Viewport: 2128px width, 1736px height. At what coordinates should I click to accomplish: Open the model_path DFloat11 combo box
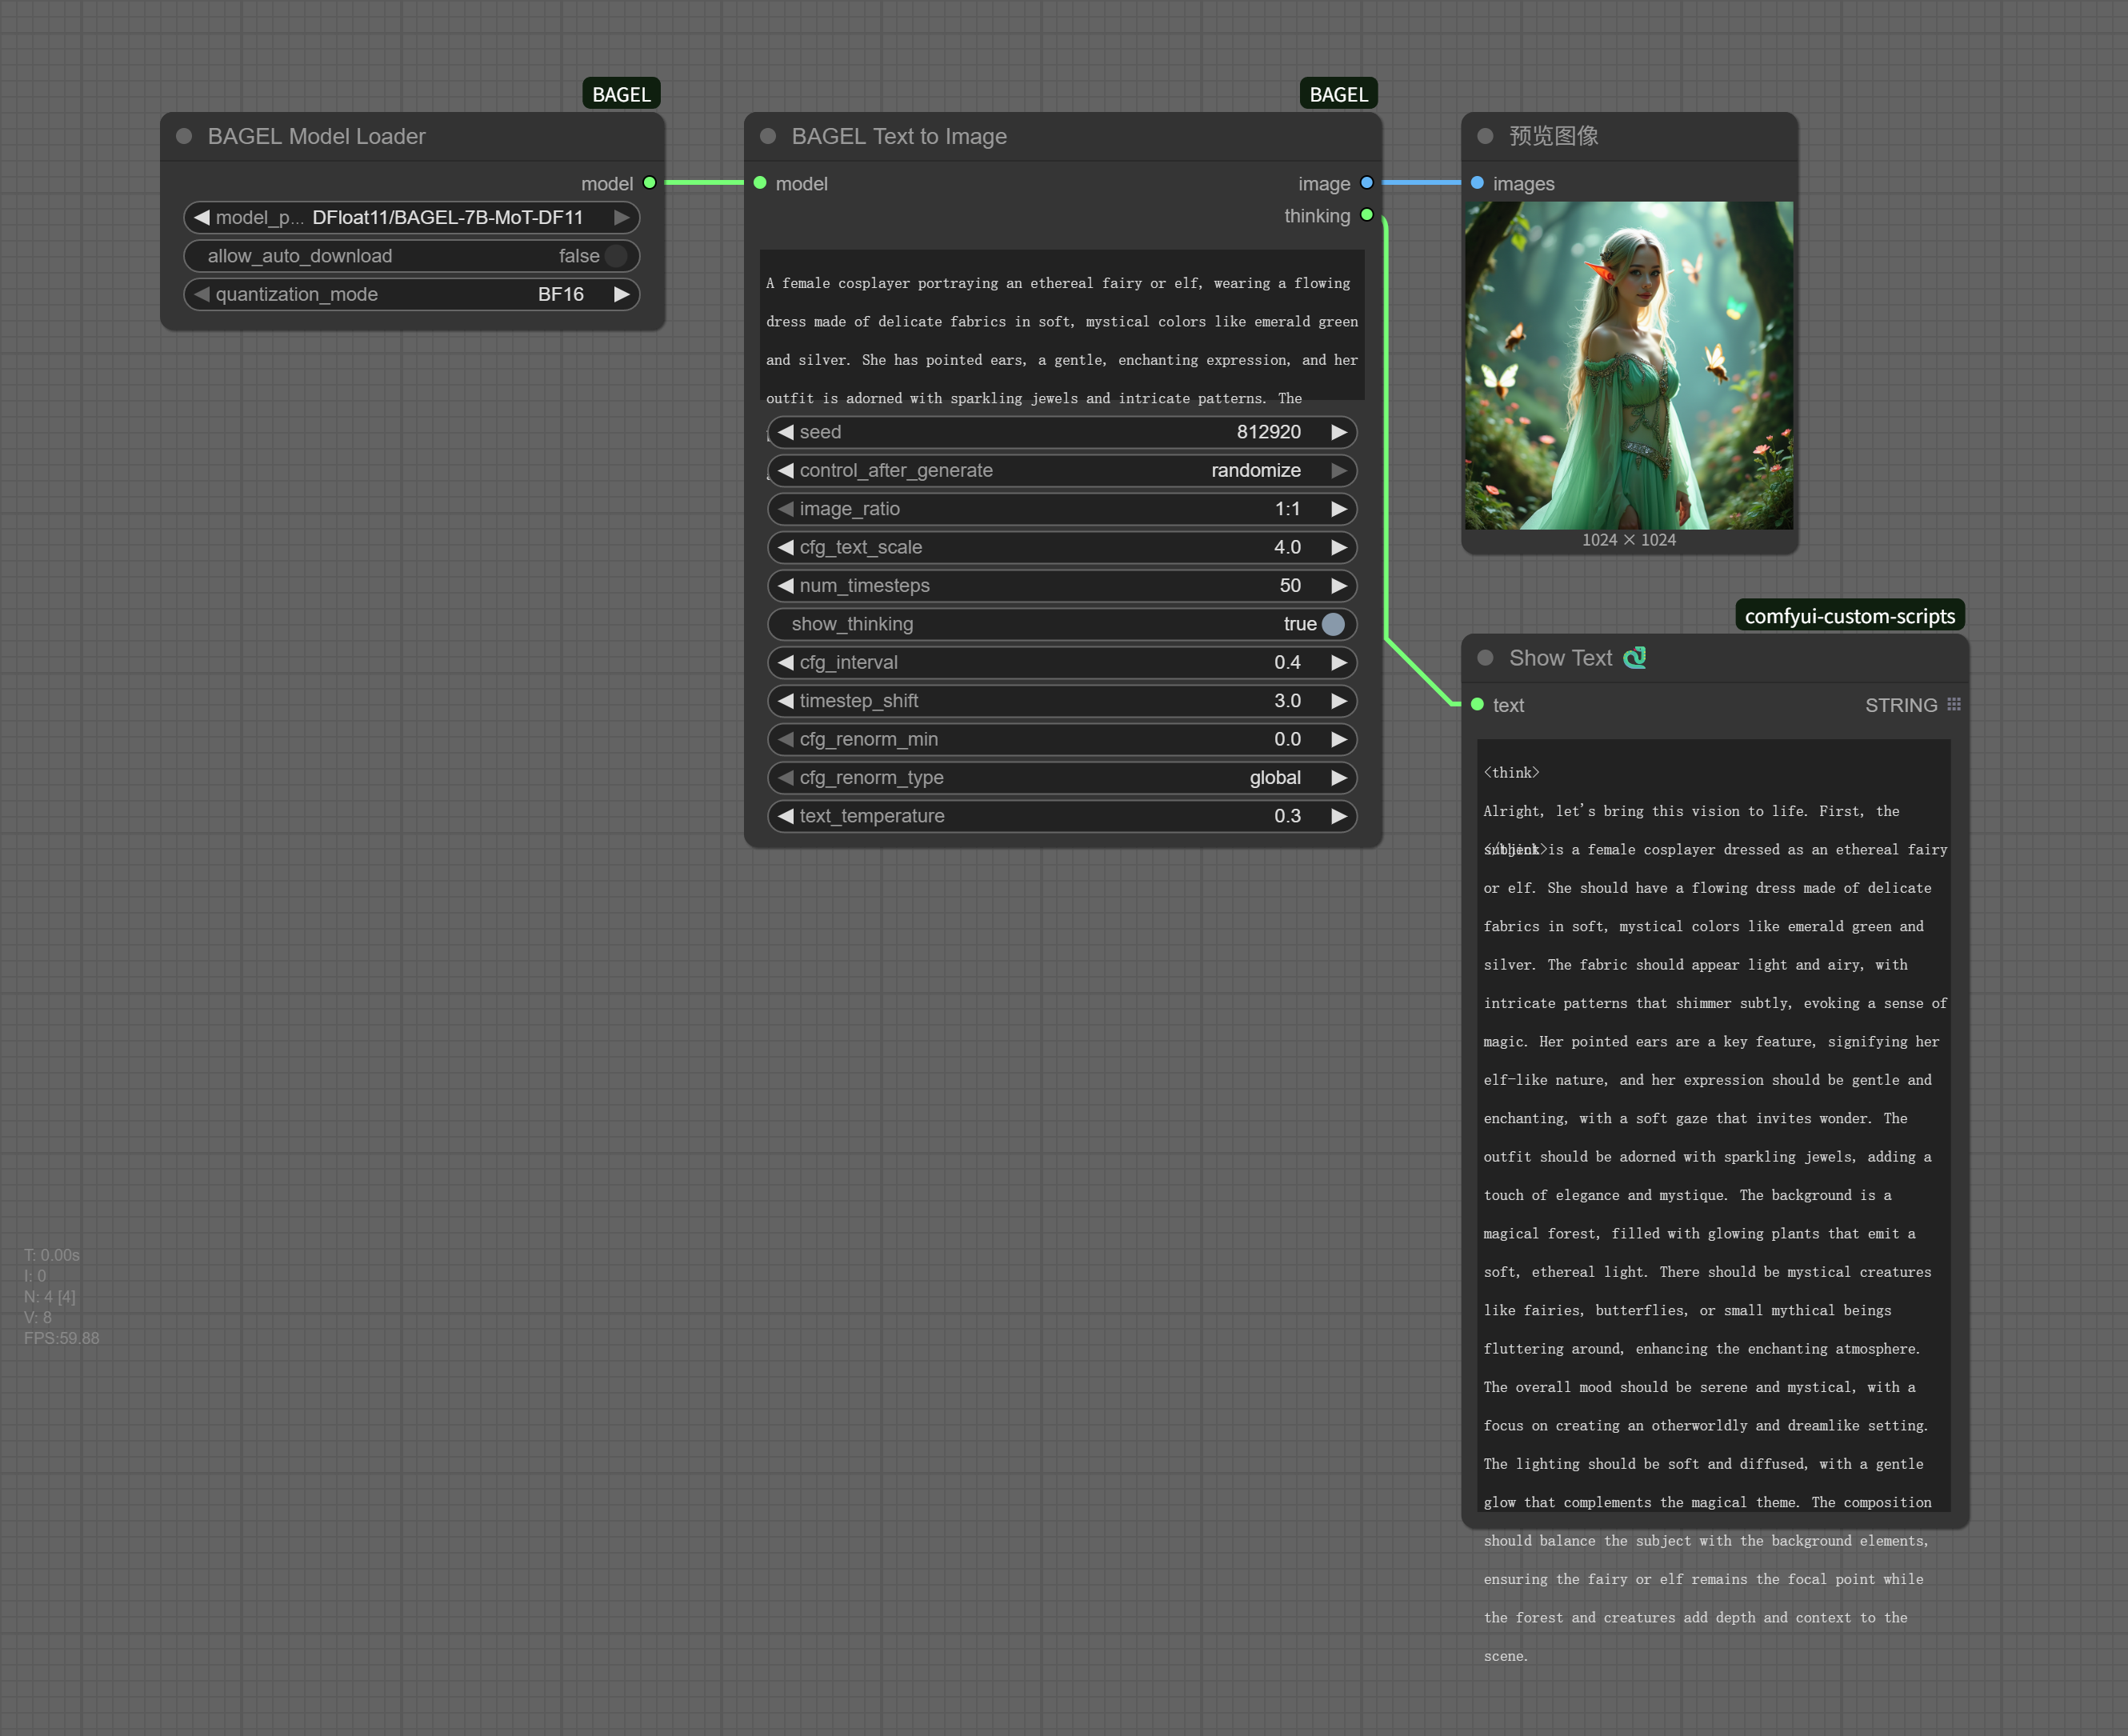(x=412, y=217)
